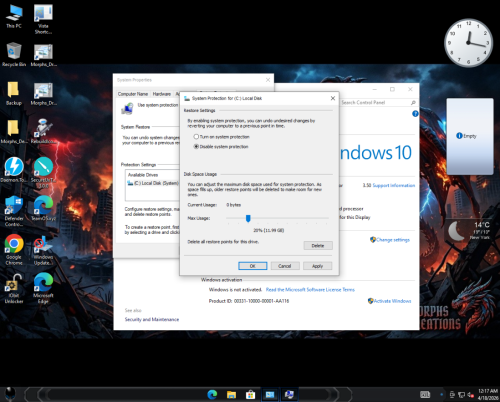The height and width of the screenshot is (402, 500).
Task: Open the Backup folder on desktop
Action: click(14, 93)
